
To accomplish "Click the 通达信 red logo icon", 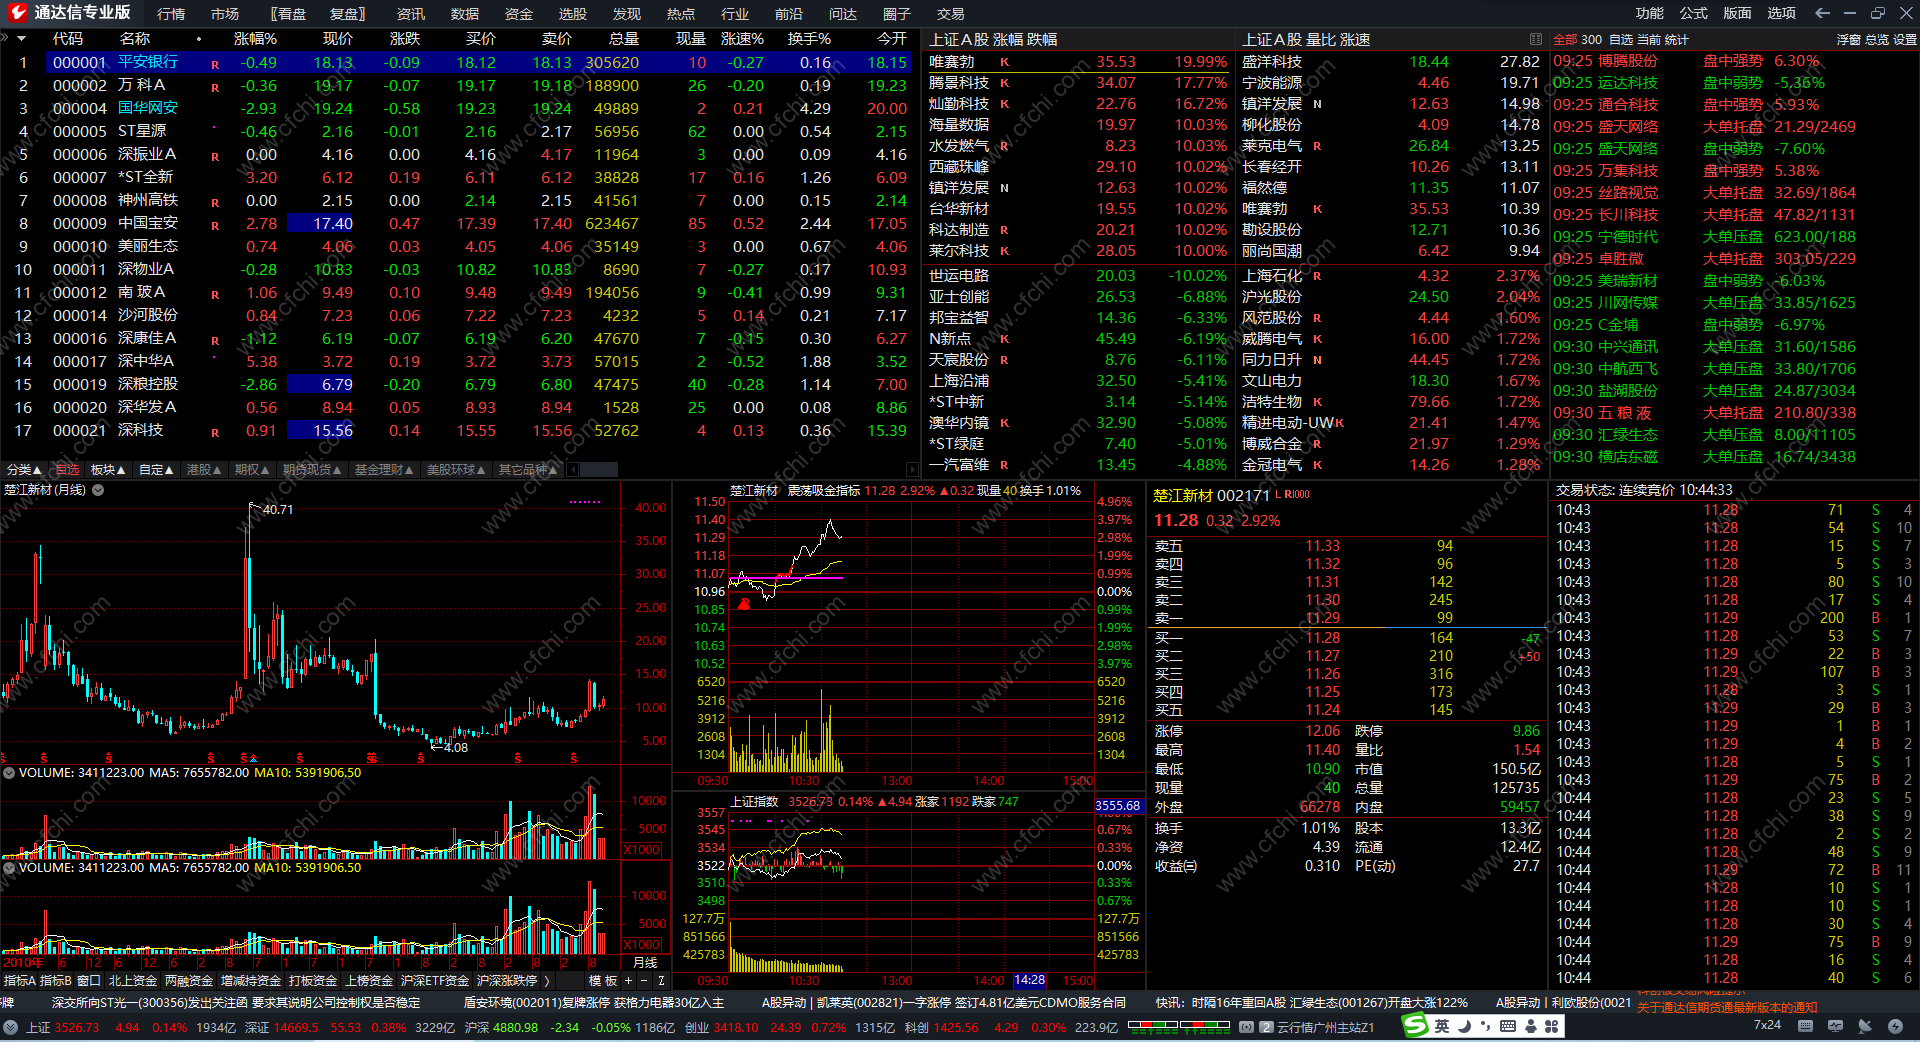I will [x=17, y=13].
